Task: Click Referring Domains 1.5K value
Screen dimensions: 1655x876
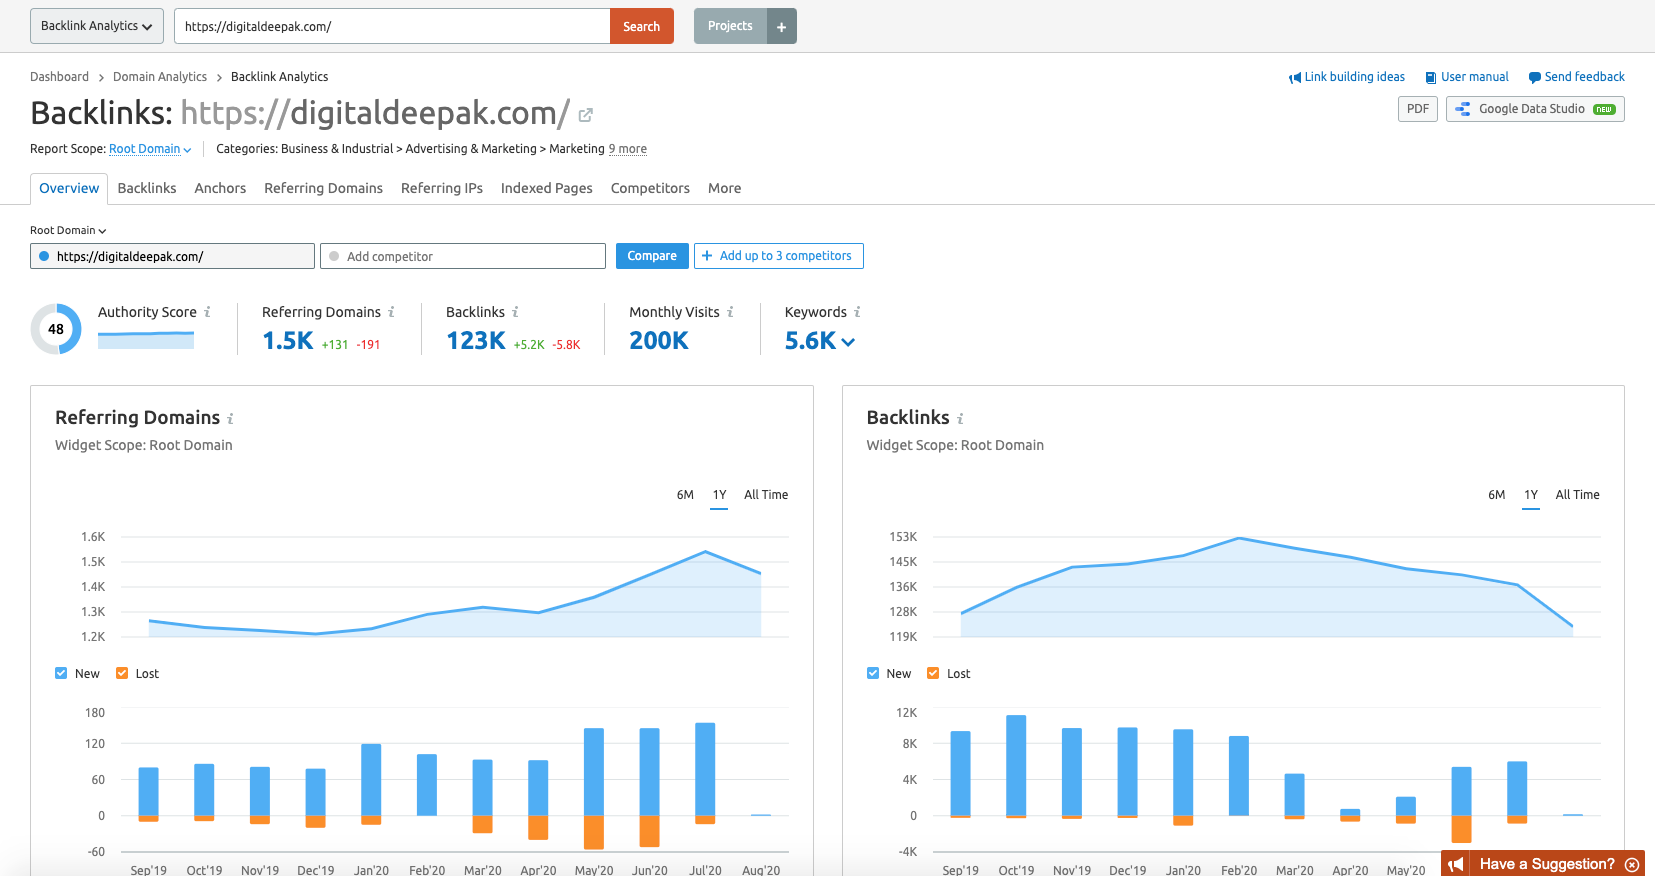Action: tap(288, 341)
